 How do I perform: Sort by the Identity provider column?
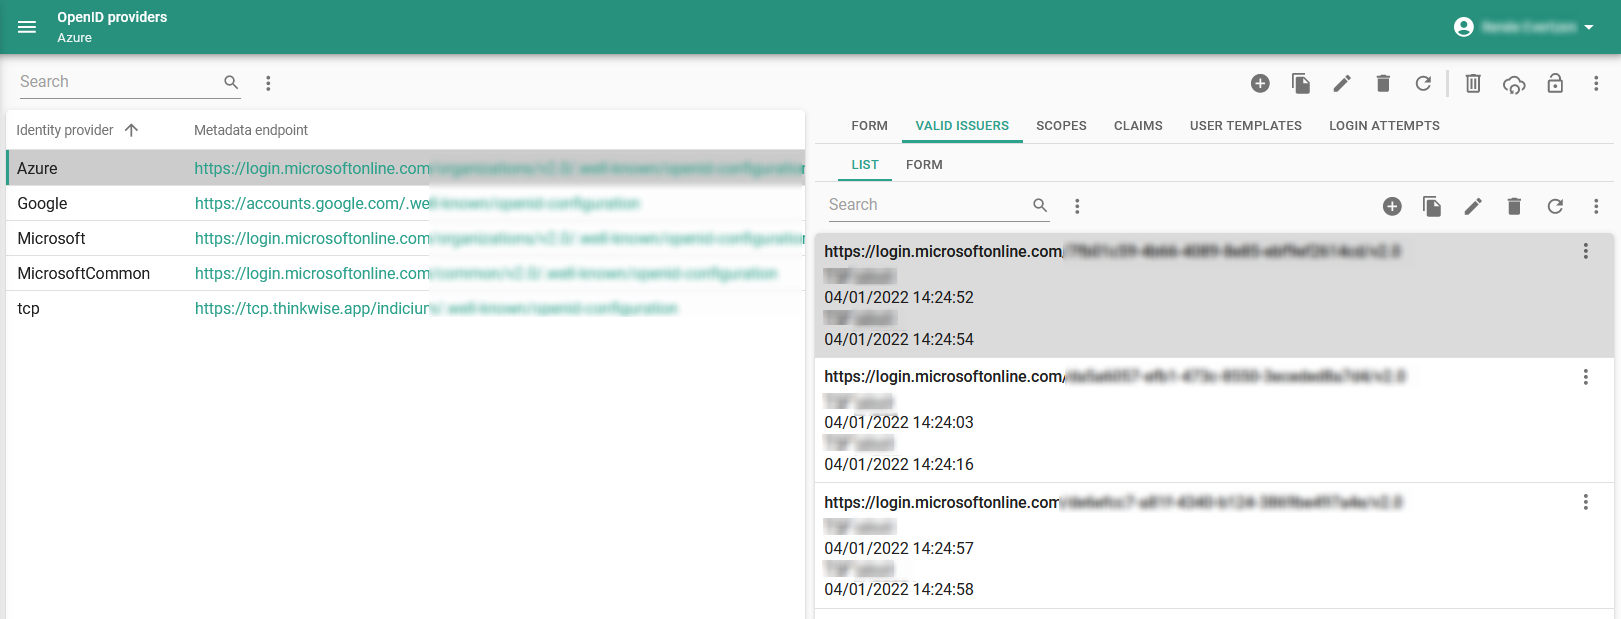(65, 130)
